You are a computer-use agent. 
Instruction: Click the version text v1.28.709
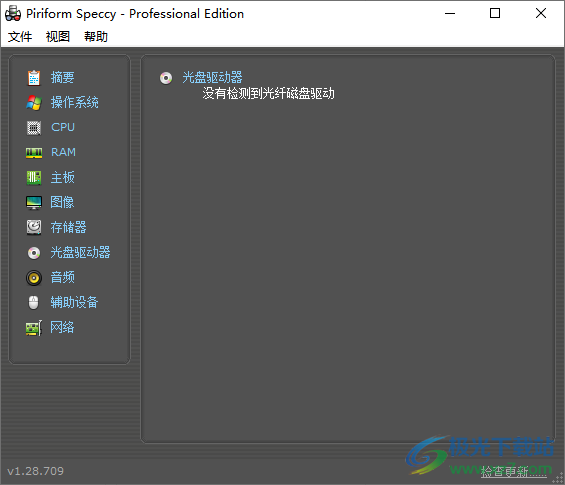click(x=35, y=471)
